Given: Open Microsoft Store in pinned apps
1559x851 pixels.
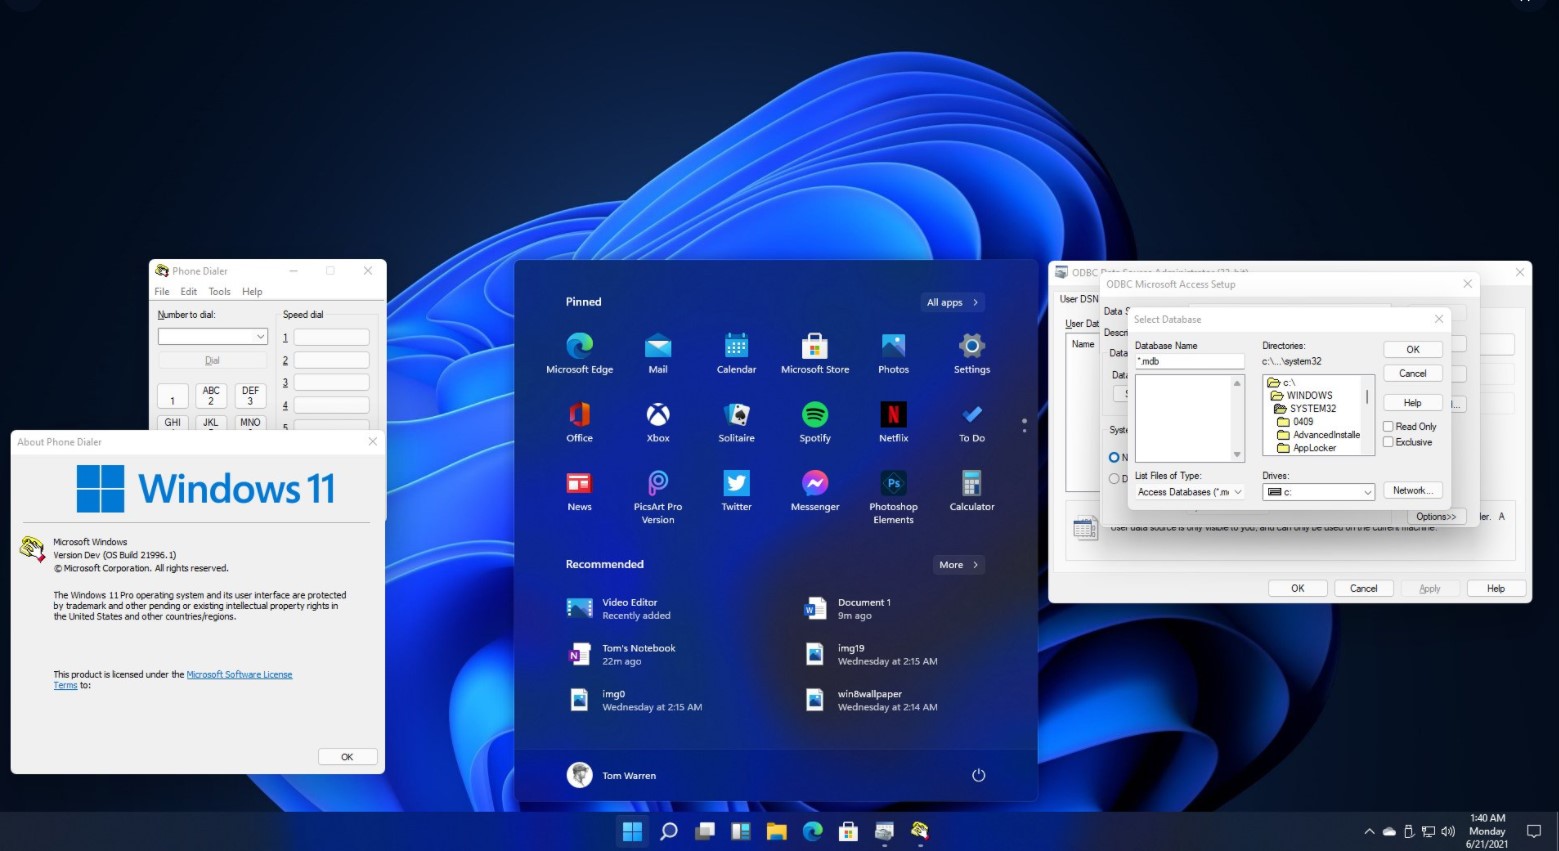Looking at the screenshot, I should 815,353.
